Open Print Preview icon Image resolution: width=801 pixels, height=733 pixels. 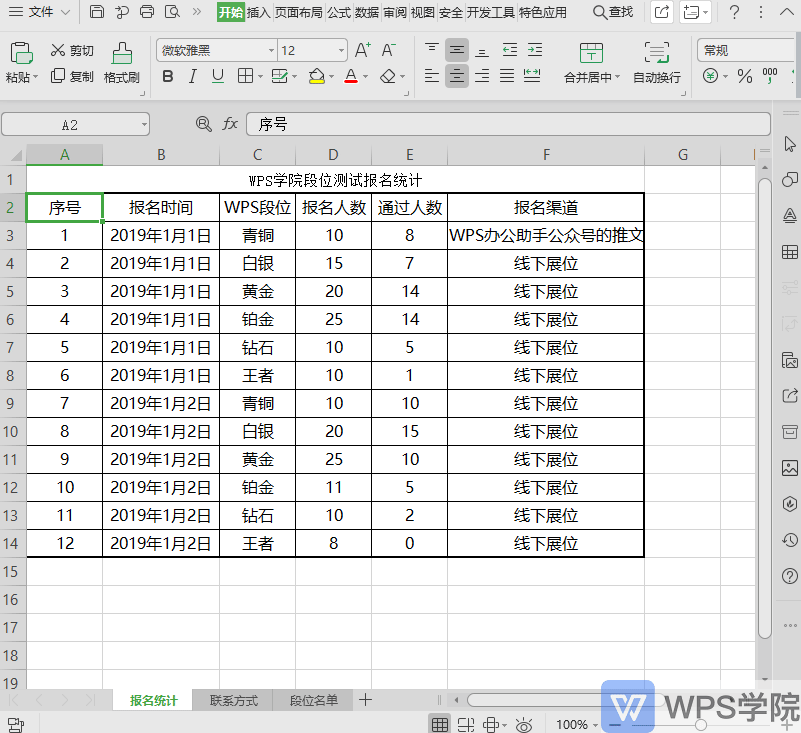(172, 11)
